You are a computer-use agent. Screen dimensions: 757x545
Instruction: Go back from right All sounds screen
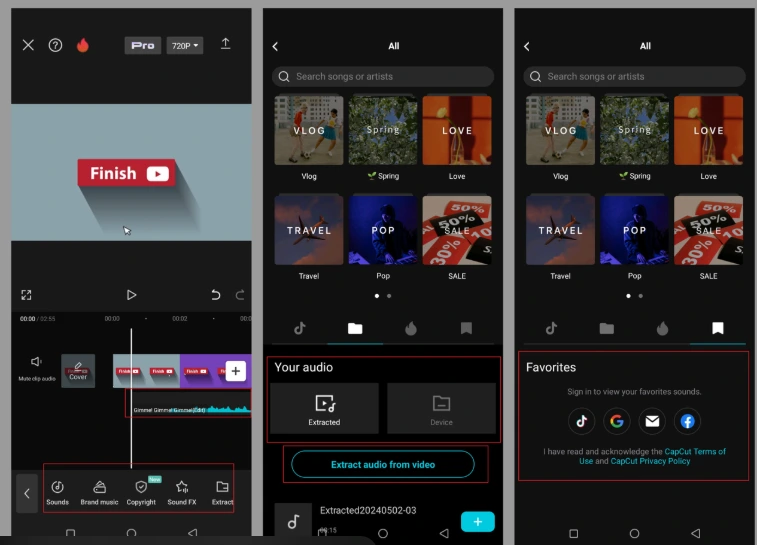[527, 46]
